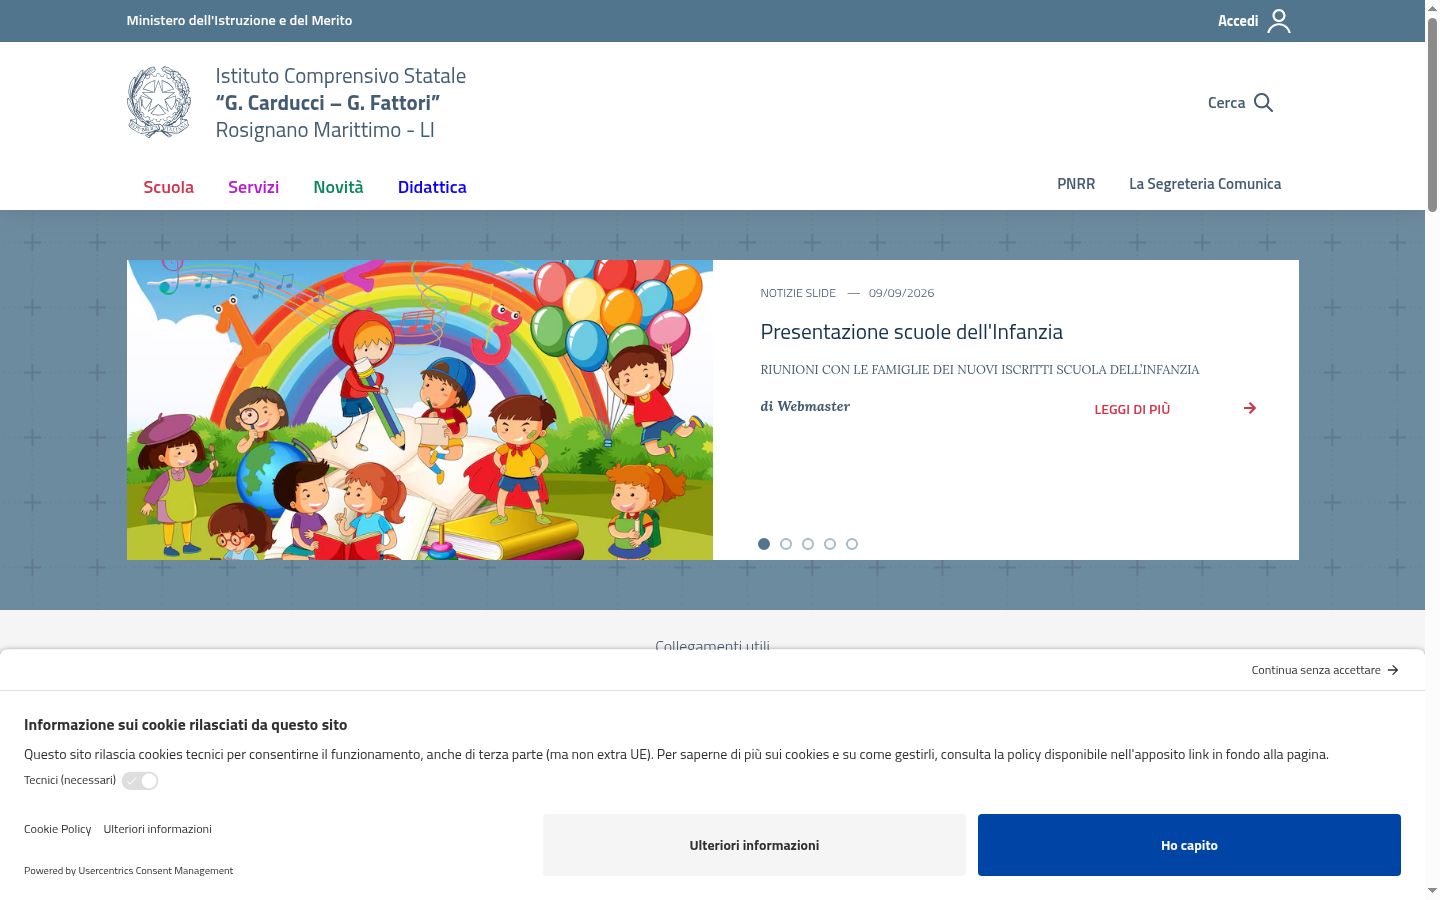Select the second carousel slide dot
This screenshot has height=900, width=1440.
coord(786,544)
